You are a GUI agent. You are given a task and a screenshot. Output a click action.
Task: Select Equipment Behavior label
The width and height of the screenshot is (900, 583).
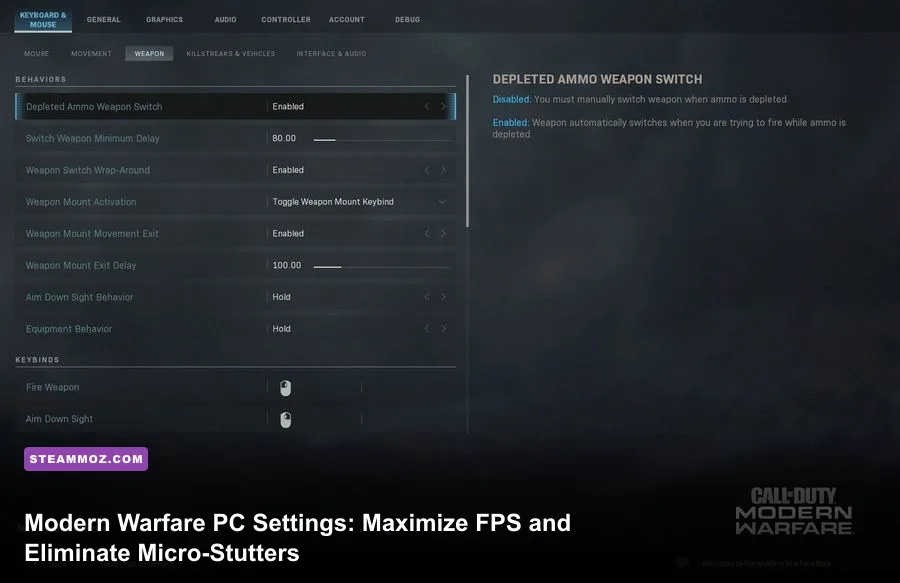pyautogui.click(x=69, y=329)
